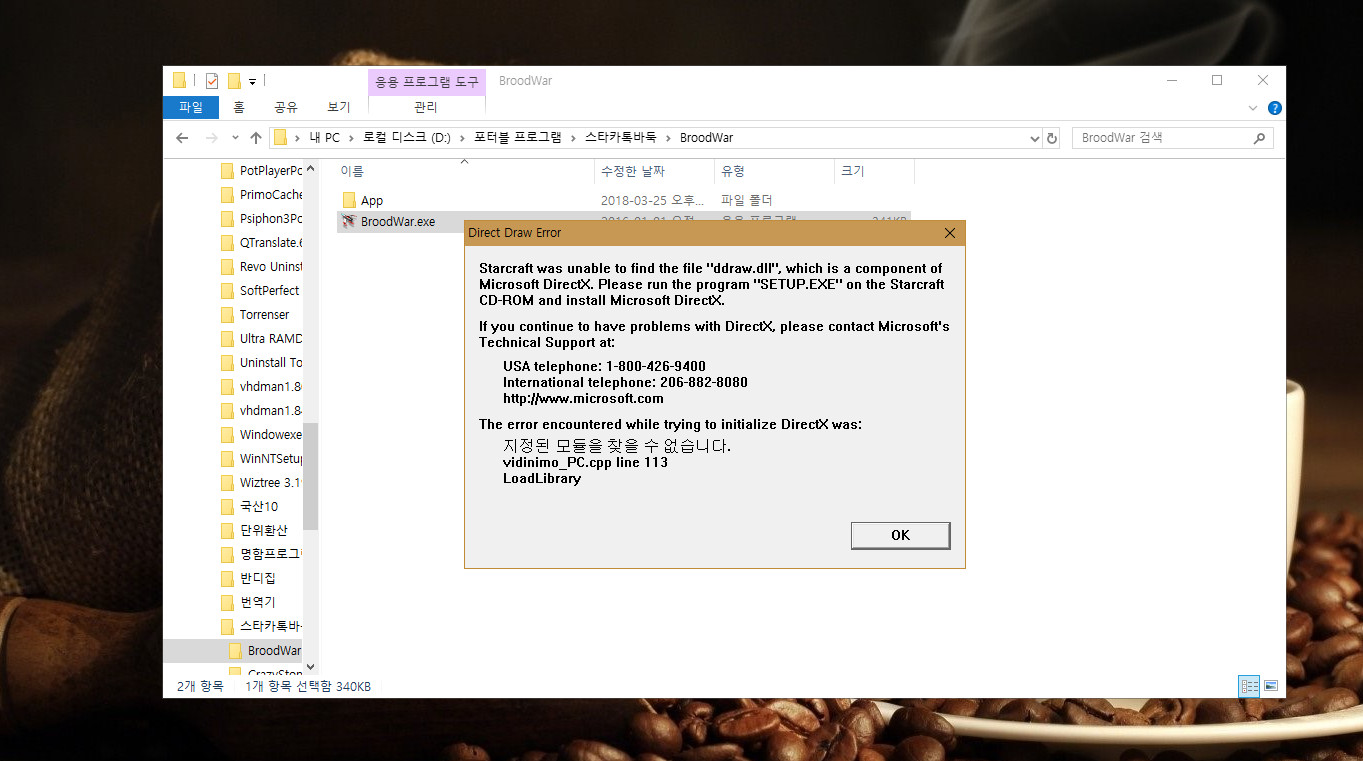1363x761 pixels.
Task: Click the 응용 프로그램 도구 contextual tab header
Action: (427, 81)
